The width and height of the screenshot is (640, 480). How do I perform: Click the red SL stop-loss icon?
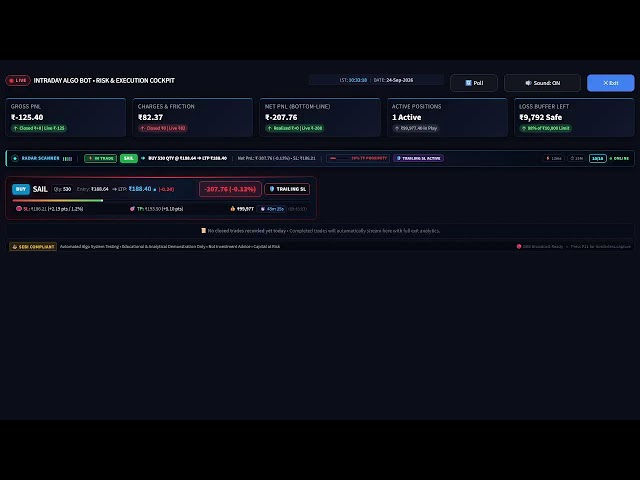pyautogui.click(x=19, y=209)
